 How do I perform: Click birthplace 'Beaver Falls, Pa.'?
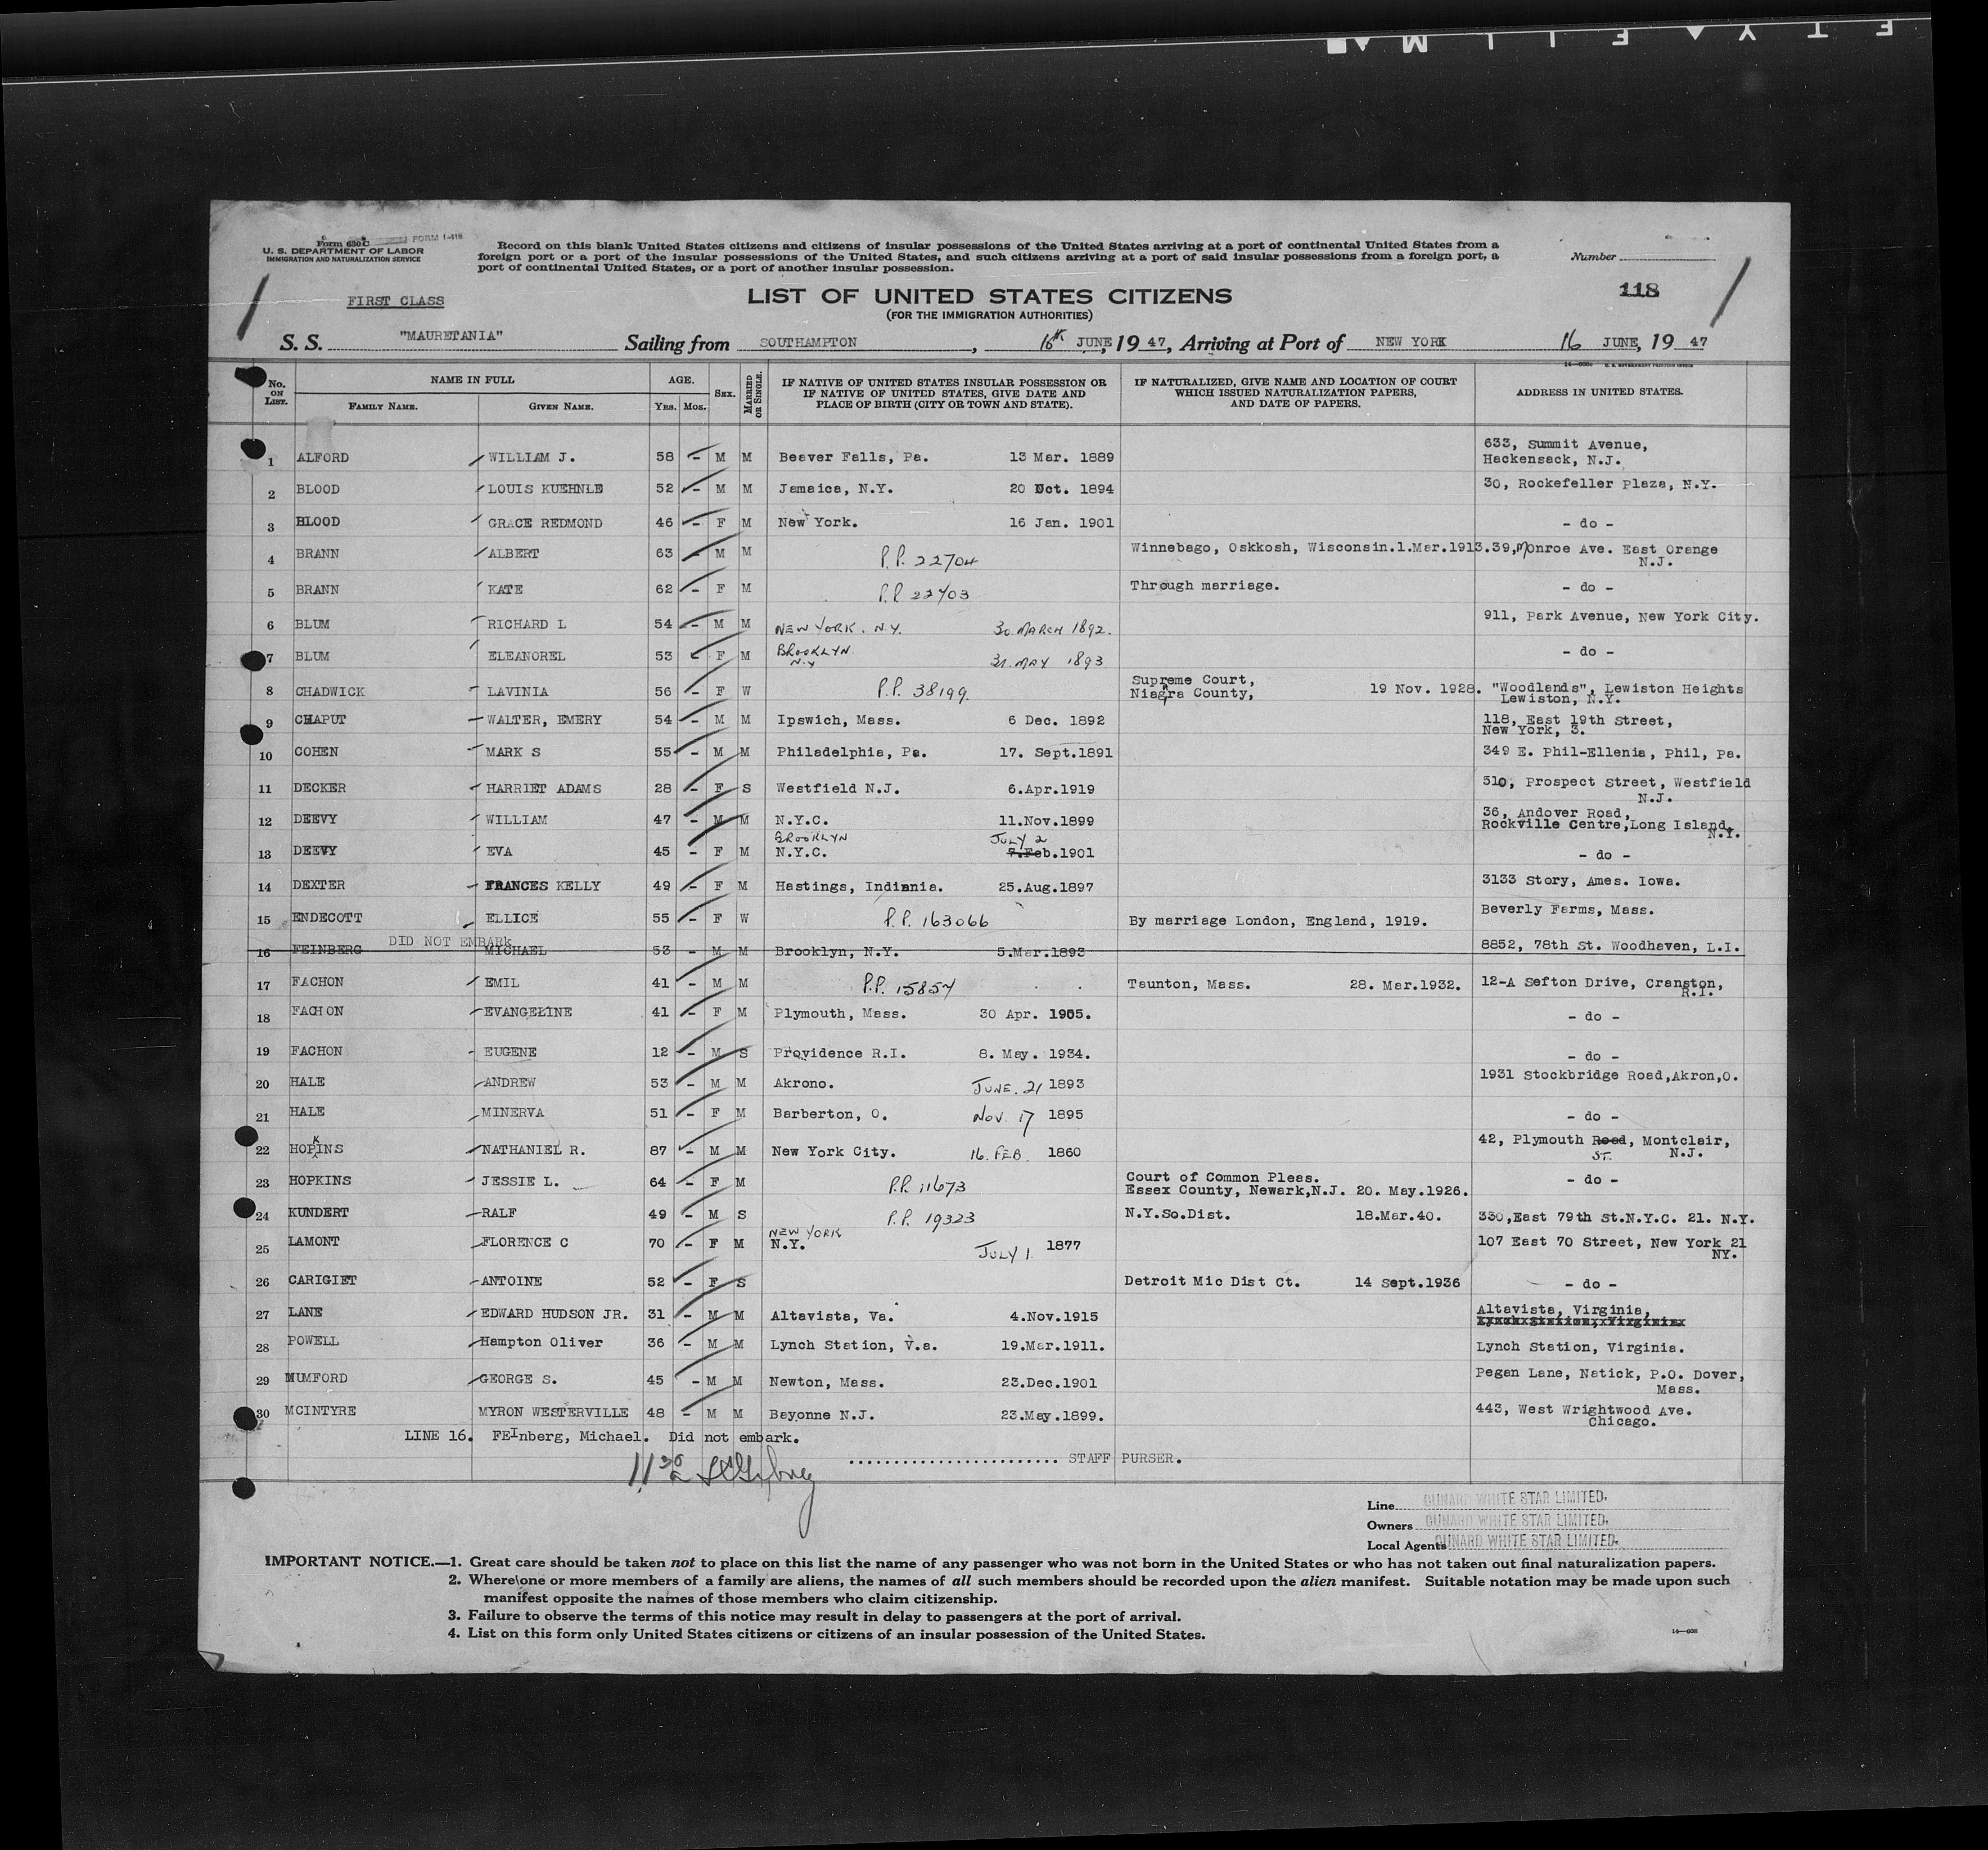[853, 457]
